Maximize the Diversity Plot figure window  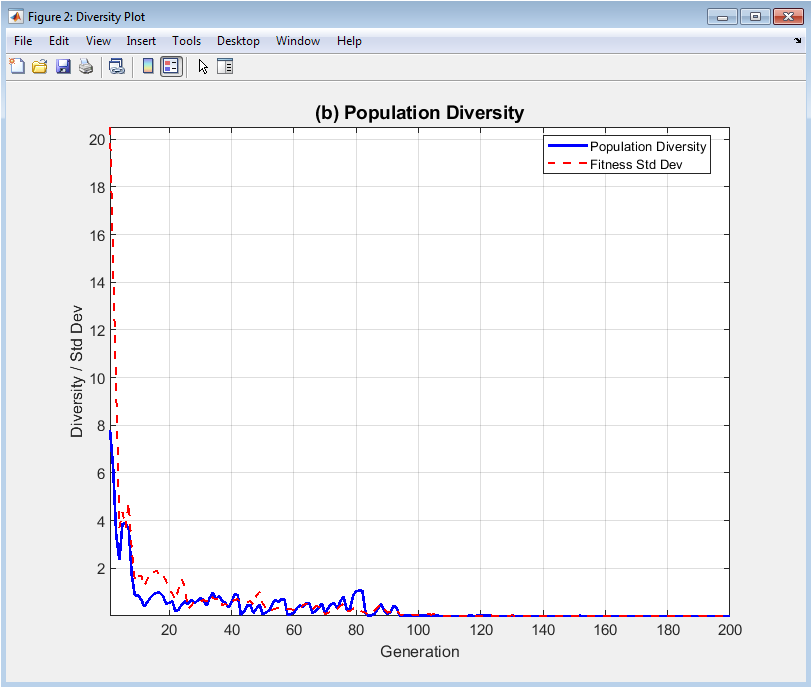(x=756, y=17)
